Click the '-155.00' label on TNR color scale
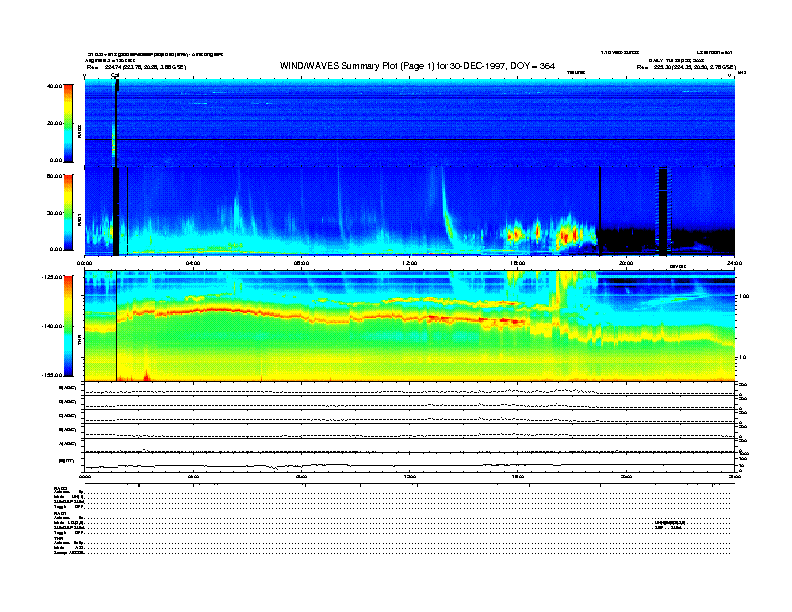This screenshot has height=612, width=792. coord(53,375)
